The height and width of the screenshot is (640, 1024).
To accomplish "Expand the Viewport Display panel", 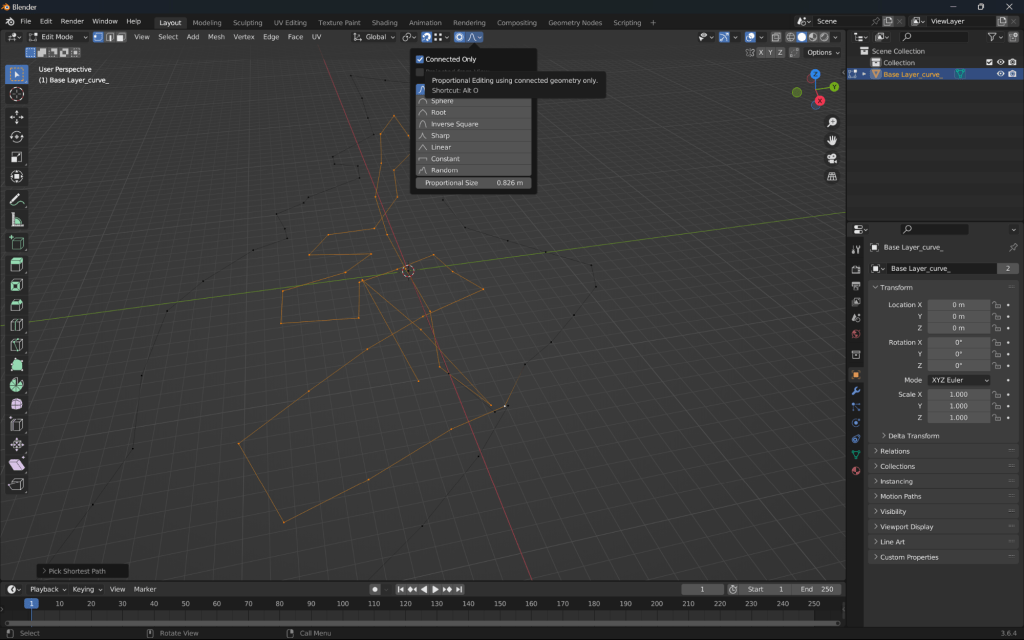I will pyautogui.click(x=906, y=526).
